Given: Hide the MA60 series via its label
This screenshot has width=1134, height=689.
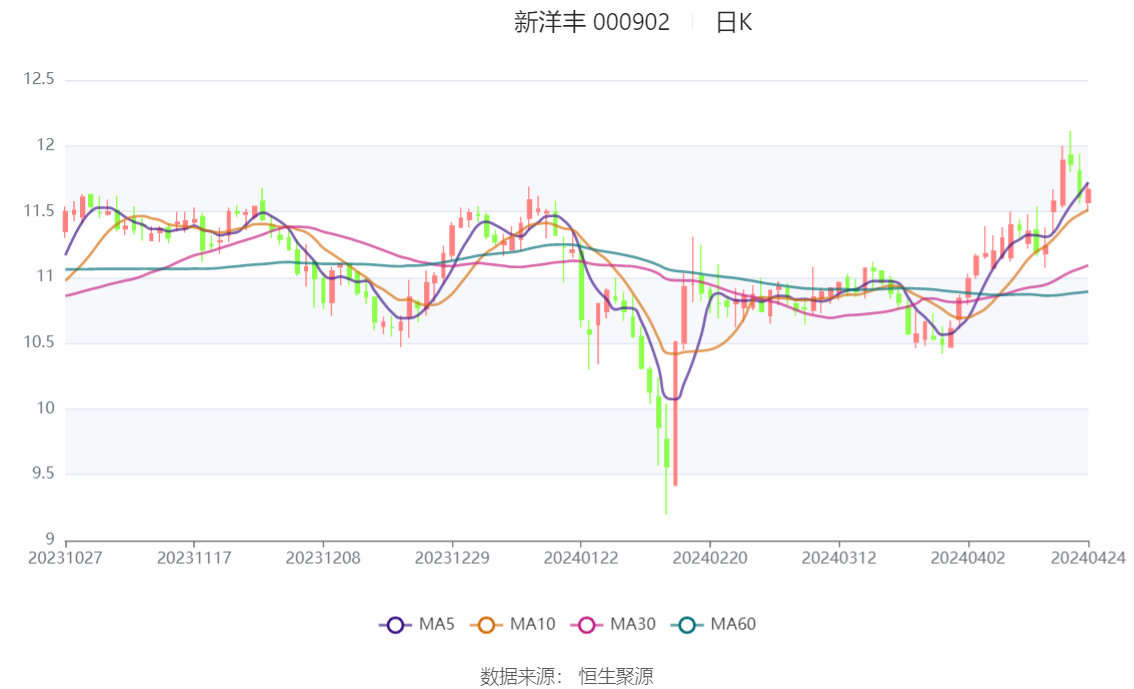Looking at the screenshot, I should coord(733,625).
